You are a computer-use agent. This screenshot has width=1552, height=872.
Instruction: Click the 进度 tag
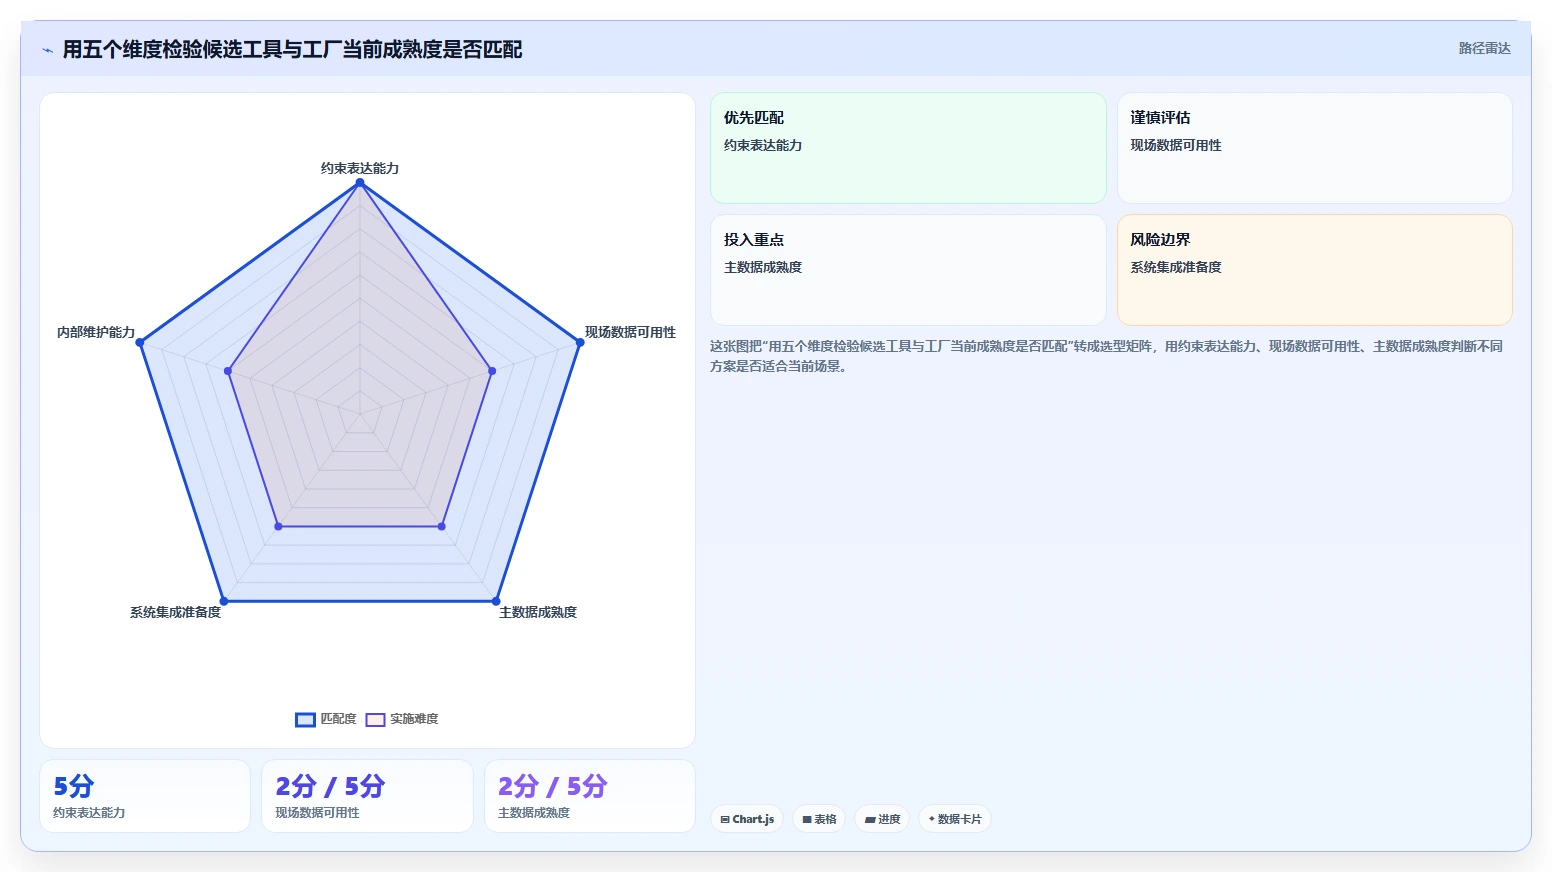(882, 819)
